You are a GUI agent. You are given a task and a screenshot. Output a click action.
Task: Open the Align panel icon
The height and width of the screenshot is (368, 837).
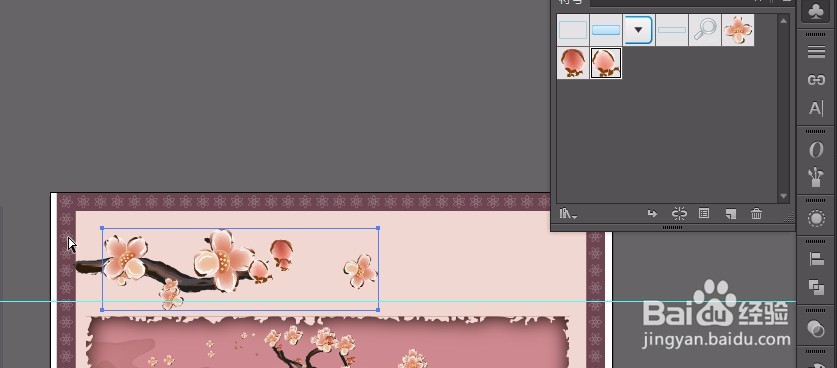coord(816,260)
